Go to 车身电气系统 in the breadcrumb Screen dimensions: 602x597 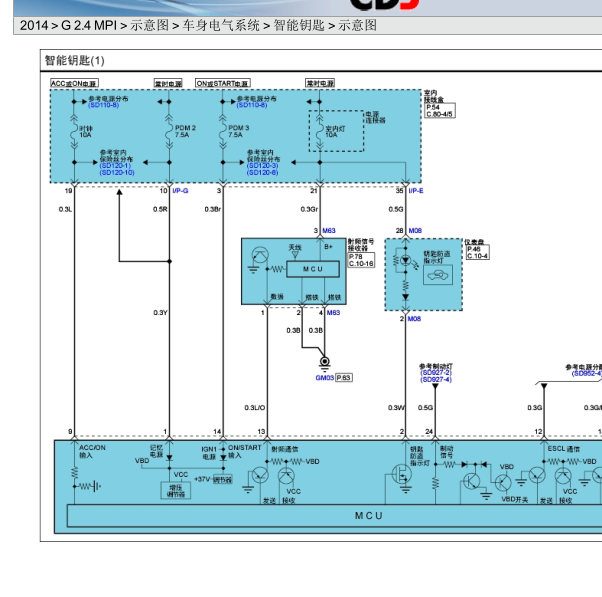[221, 25]
